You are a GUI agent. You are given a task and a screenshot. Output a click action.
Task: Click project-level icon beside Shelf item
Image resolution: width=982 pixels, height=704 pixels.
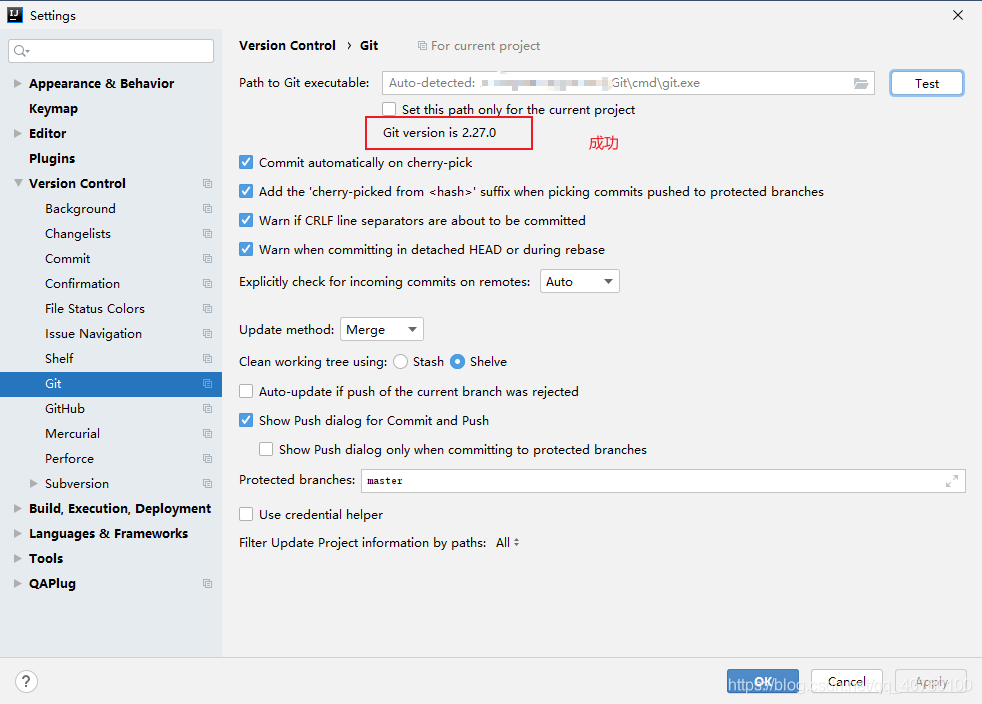pos(207,359)
